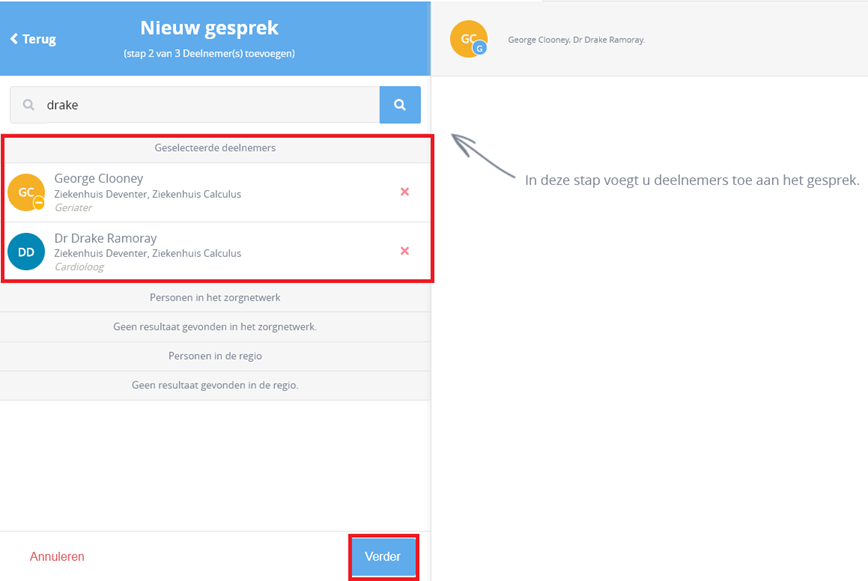Continue with the Verder button
868x581 pixels.
[383, 557]
